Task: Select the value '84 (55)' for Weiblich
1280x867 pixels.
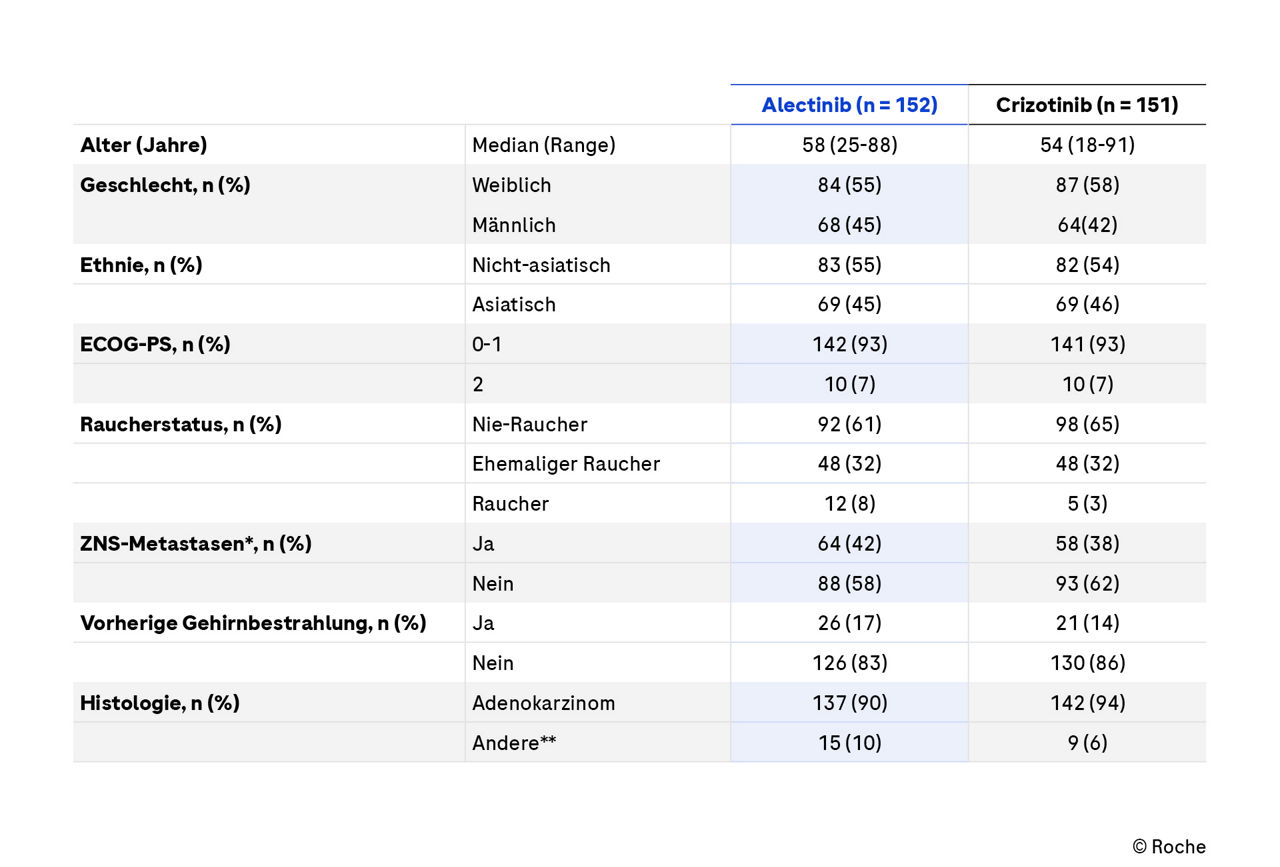Action: 850,185
